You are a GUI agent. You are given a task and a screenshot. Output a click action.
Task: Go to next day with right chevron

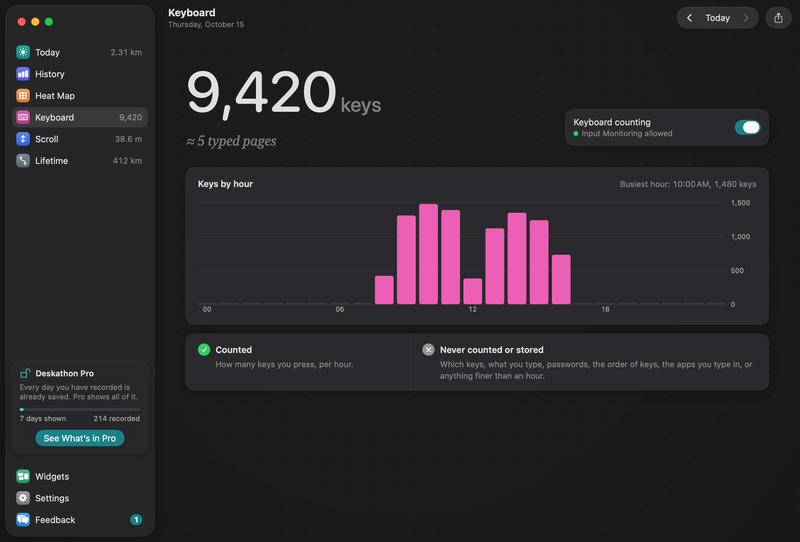pos(746,18)
